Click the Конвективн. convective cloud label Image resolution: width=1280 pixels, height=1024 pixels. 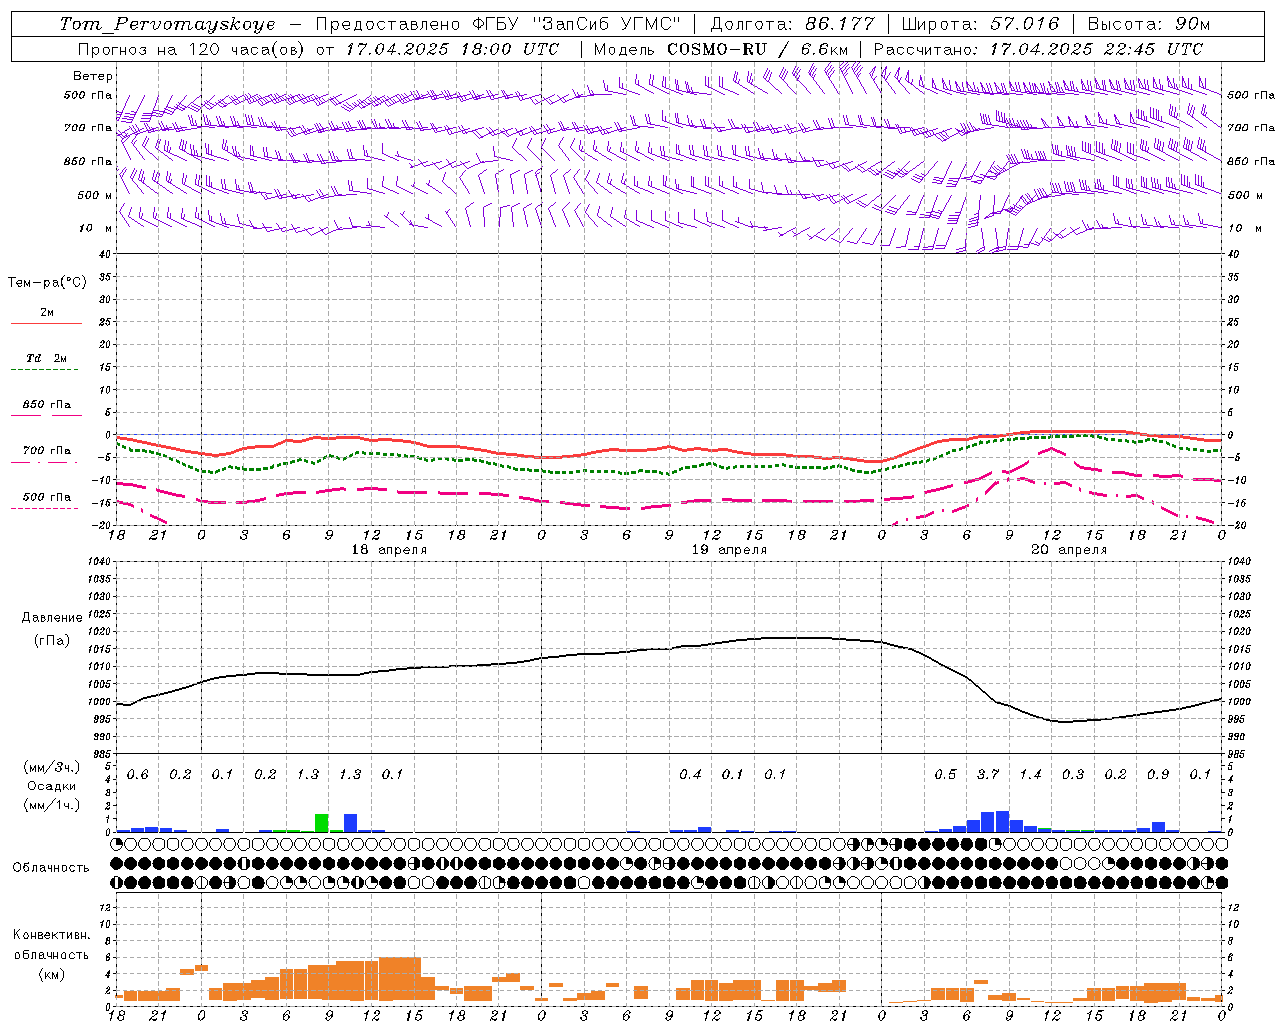(x=51, y=935)
